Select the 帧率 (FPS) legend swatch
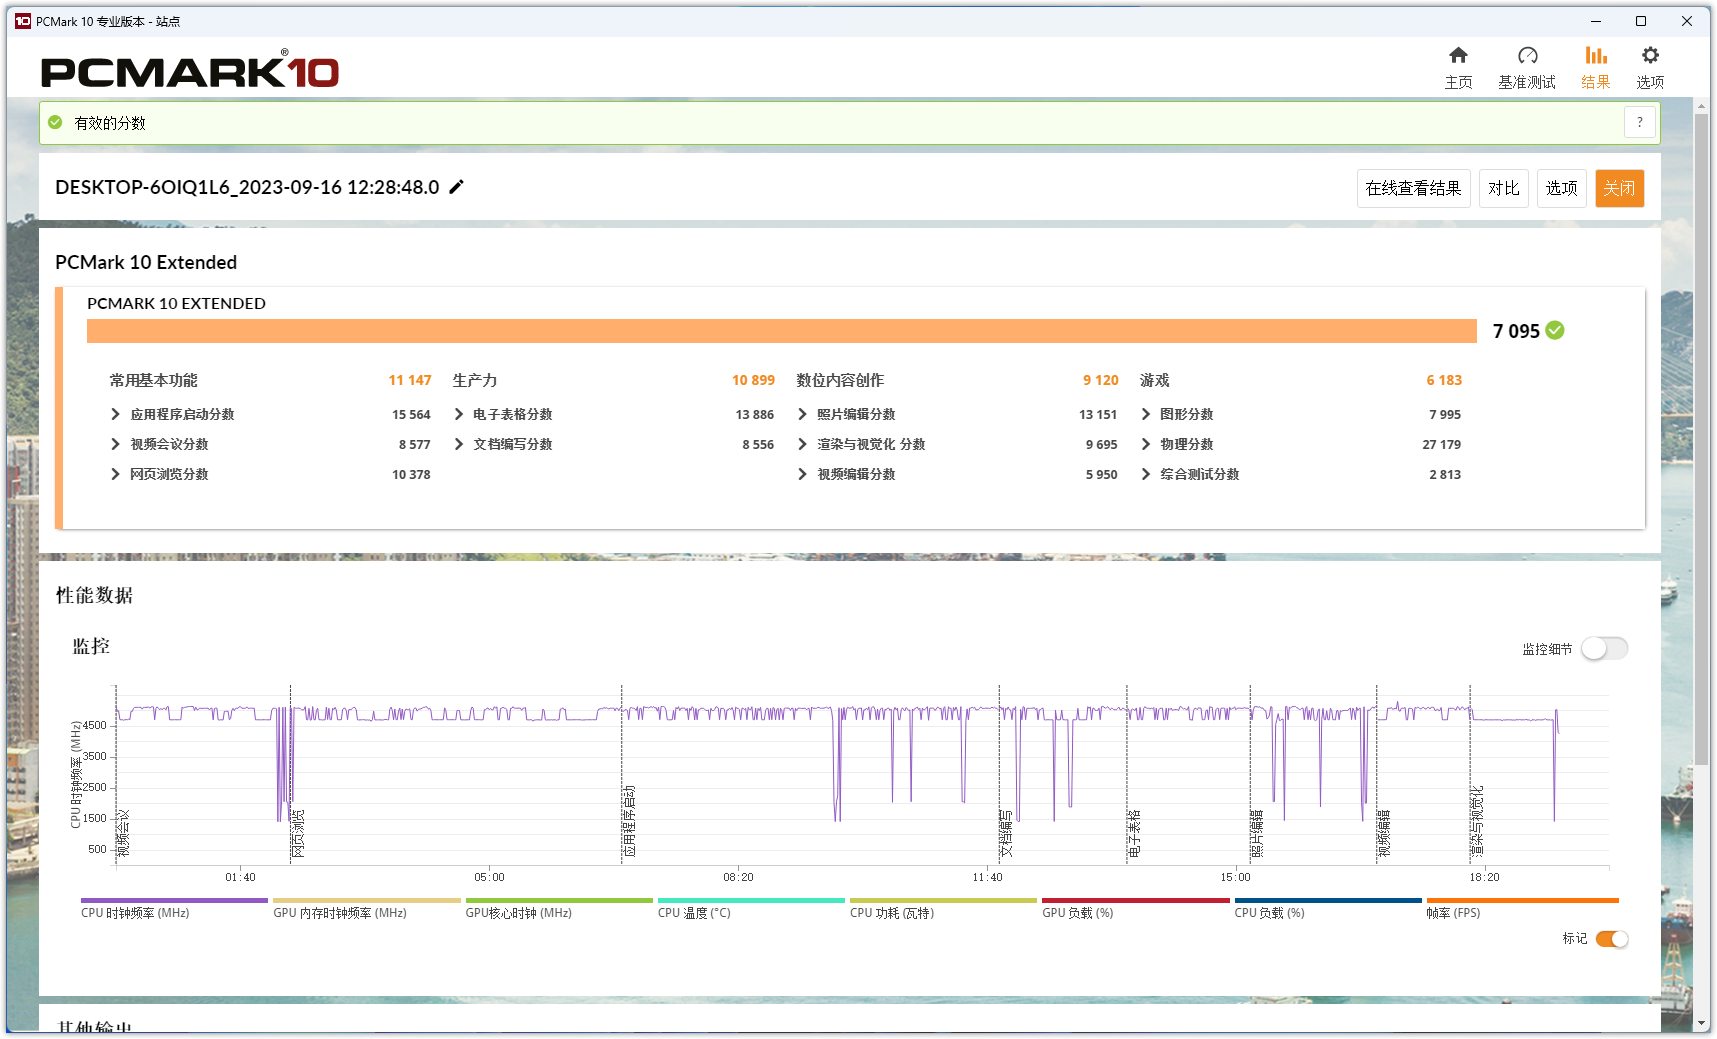 (1522, 901)
